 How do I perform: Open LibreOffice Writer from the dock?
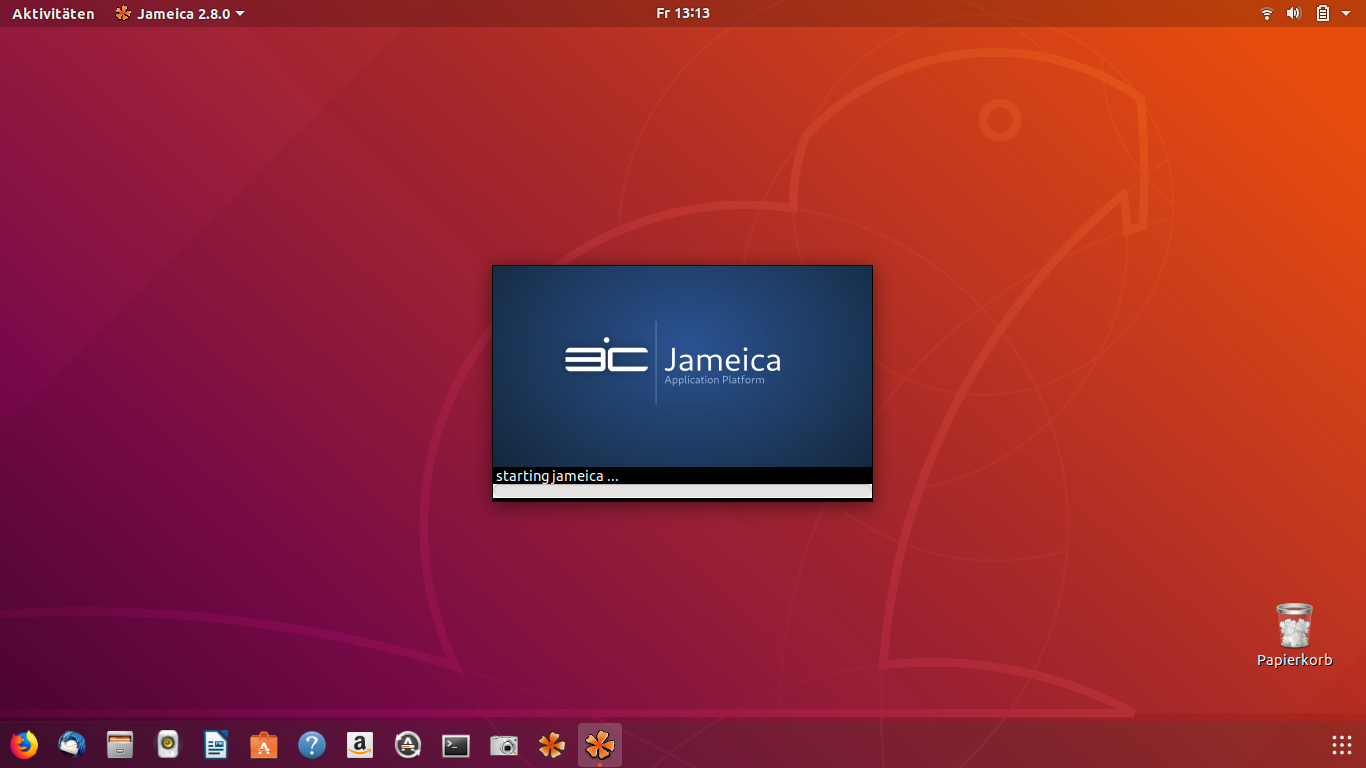point(216,745)
